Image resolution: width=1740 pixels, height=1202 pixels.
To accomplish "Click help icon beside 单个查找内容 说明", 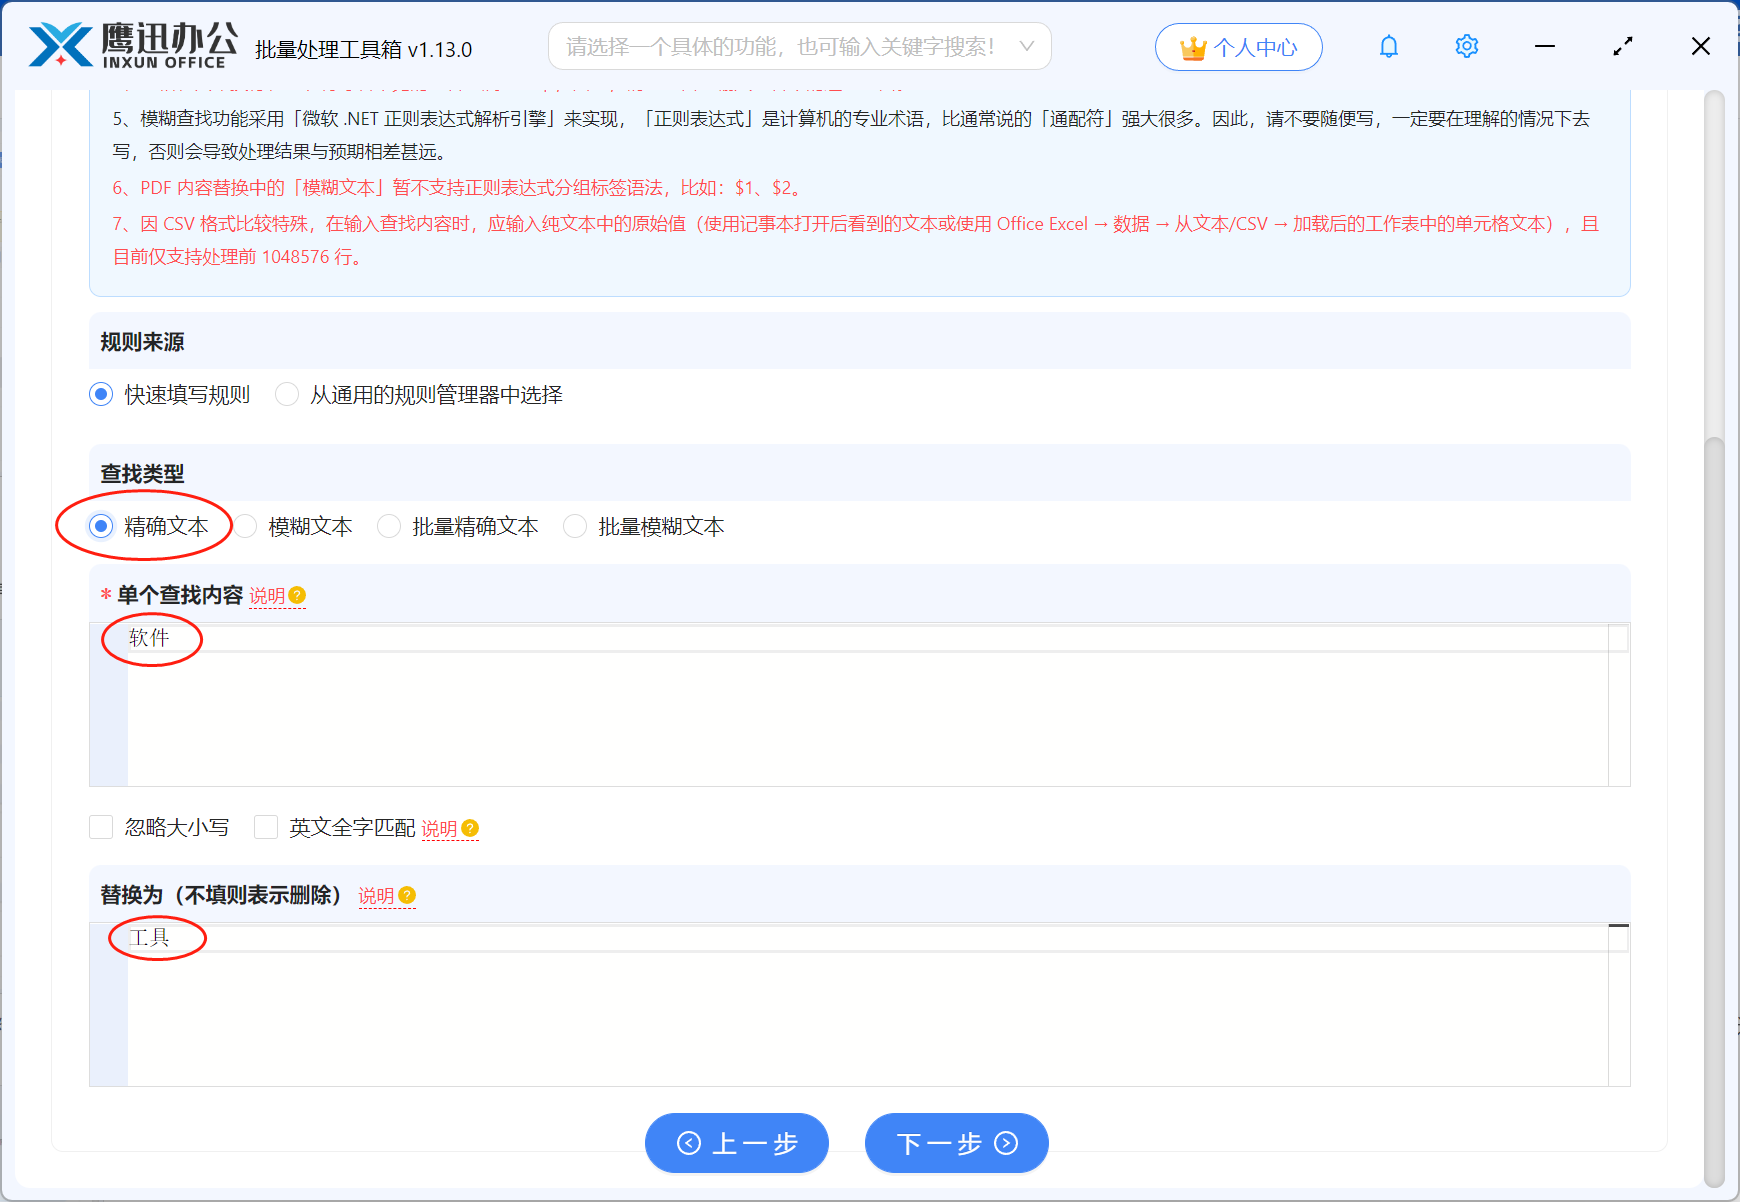I will (x=297, y=595).
